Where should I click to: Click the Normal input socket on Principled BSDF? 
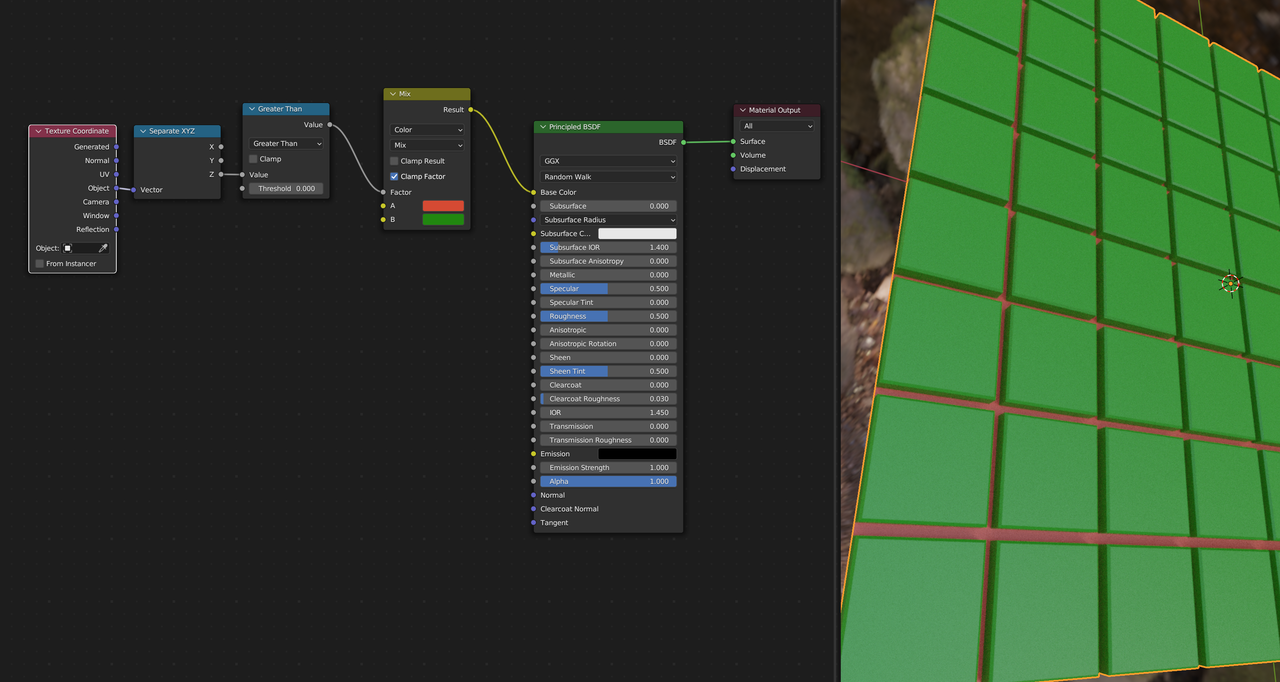533,495
